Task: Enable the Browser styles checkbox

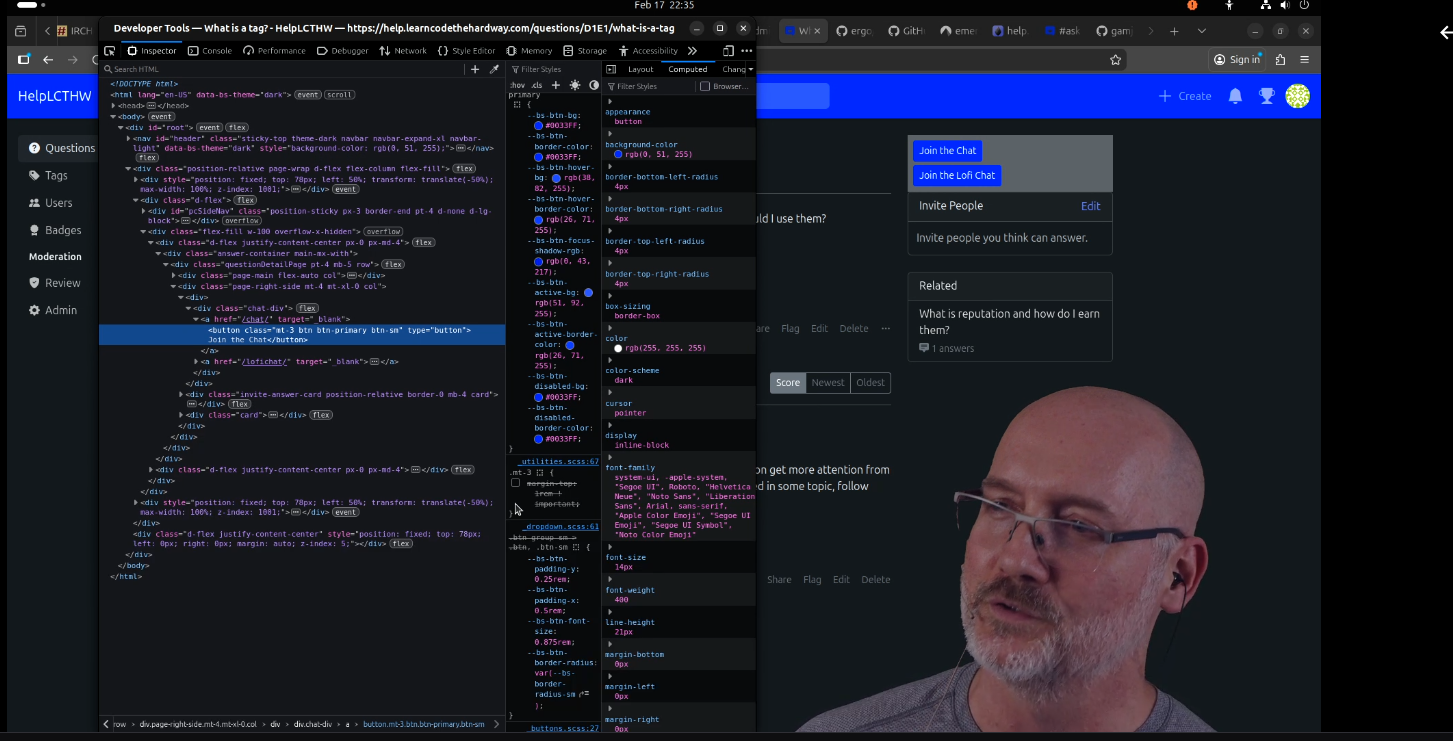Action: pyautogui.click(x=705, y=87)
